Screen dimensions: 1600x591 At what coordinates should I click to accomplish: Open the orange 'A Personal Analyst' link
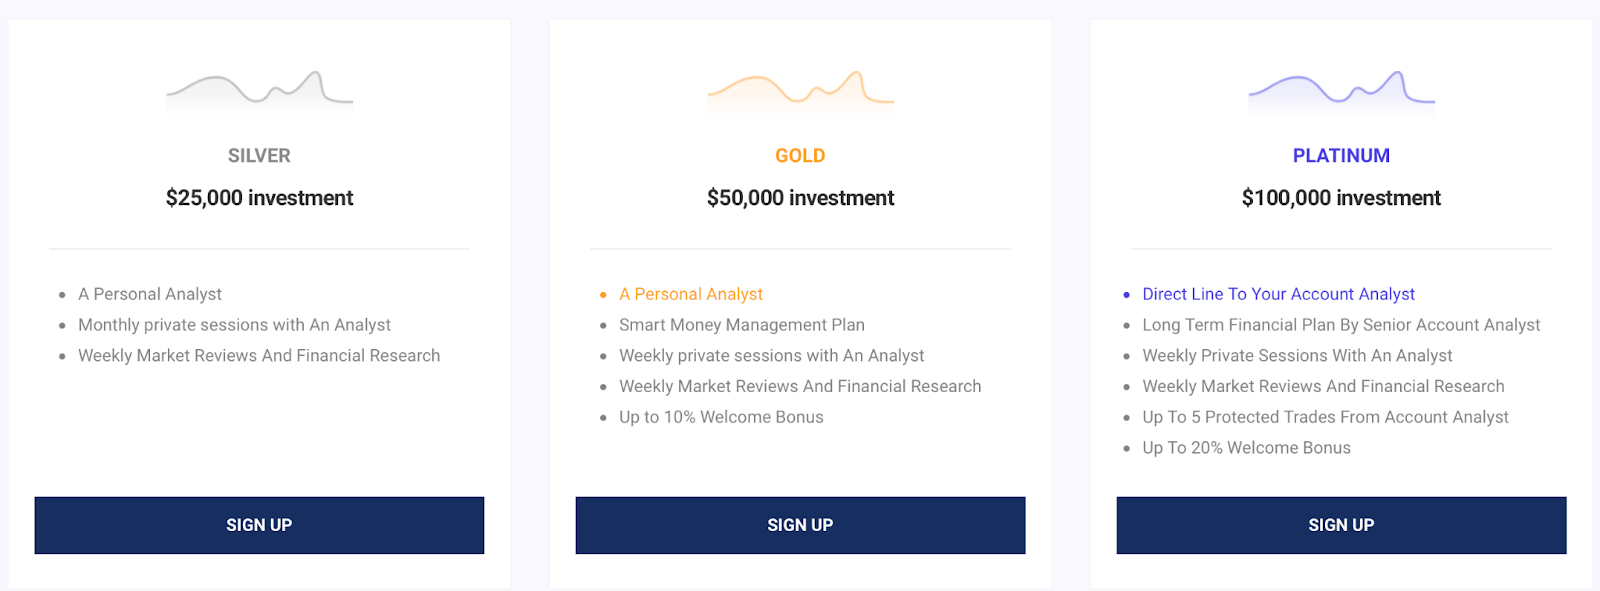[691, 294]
